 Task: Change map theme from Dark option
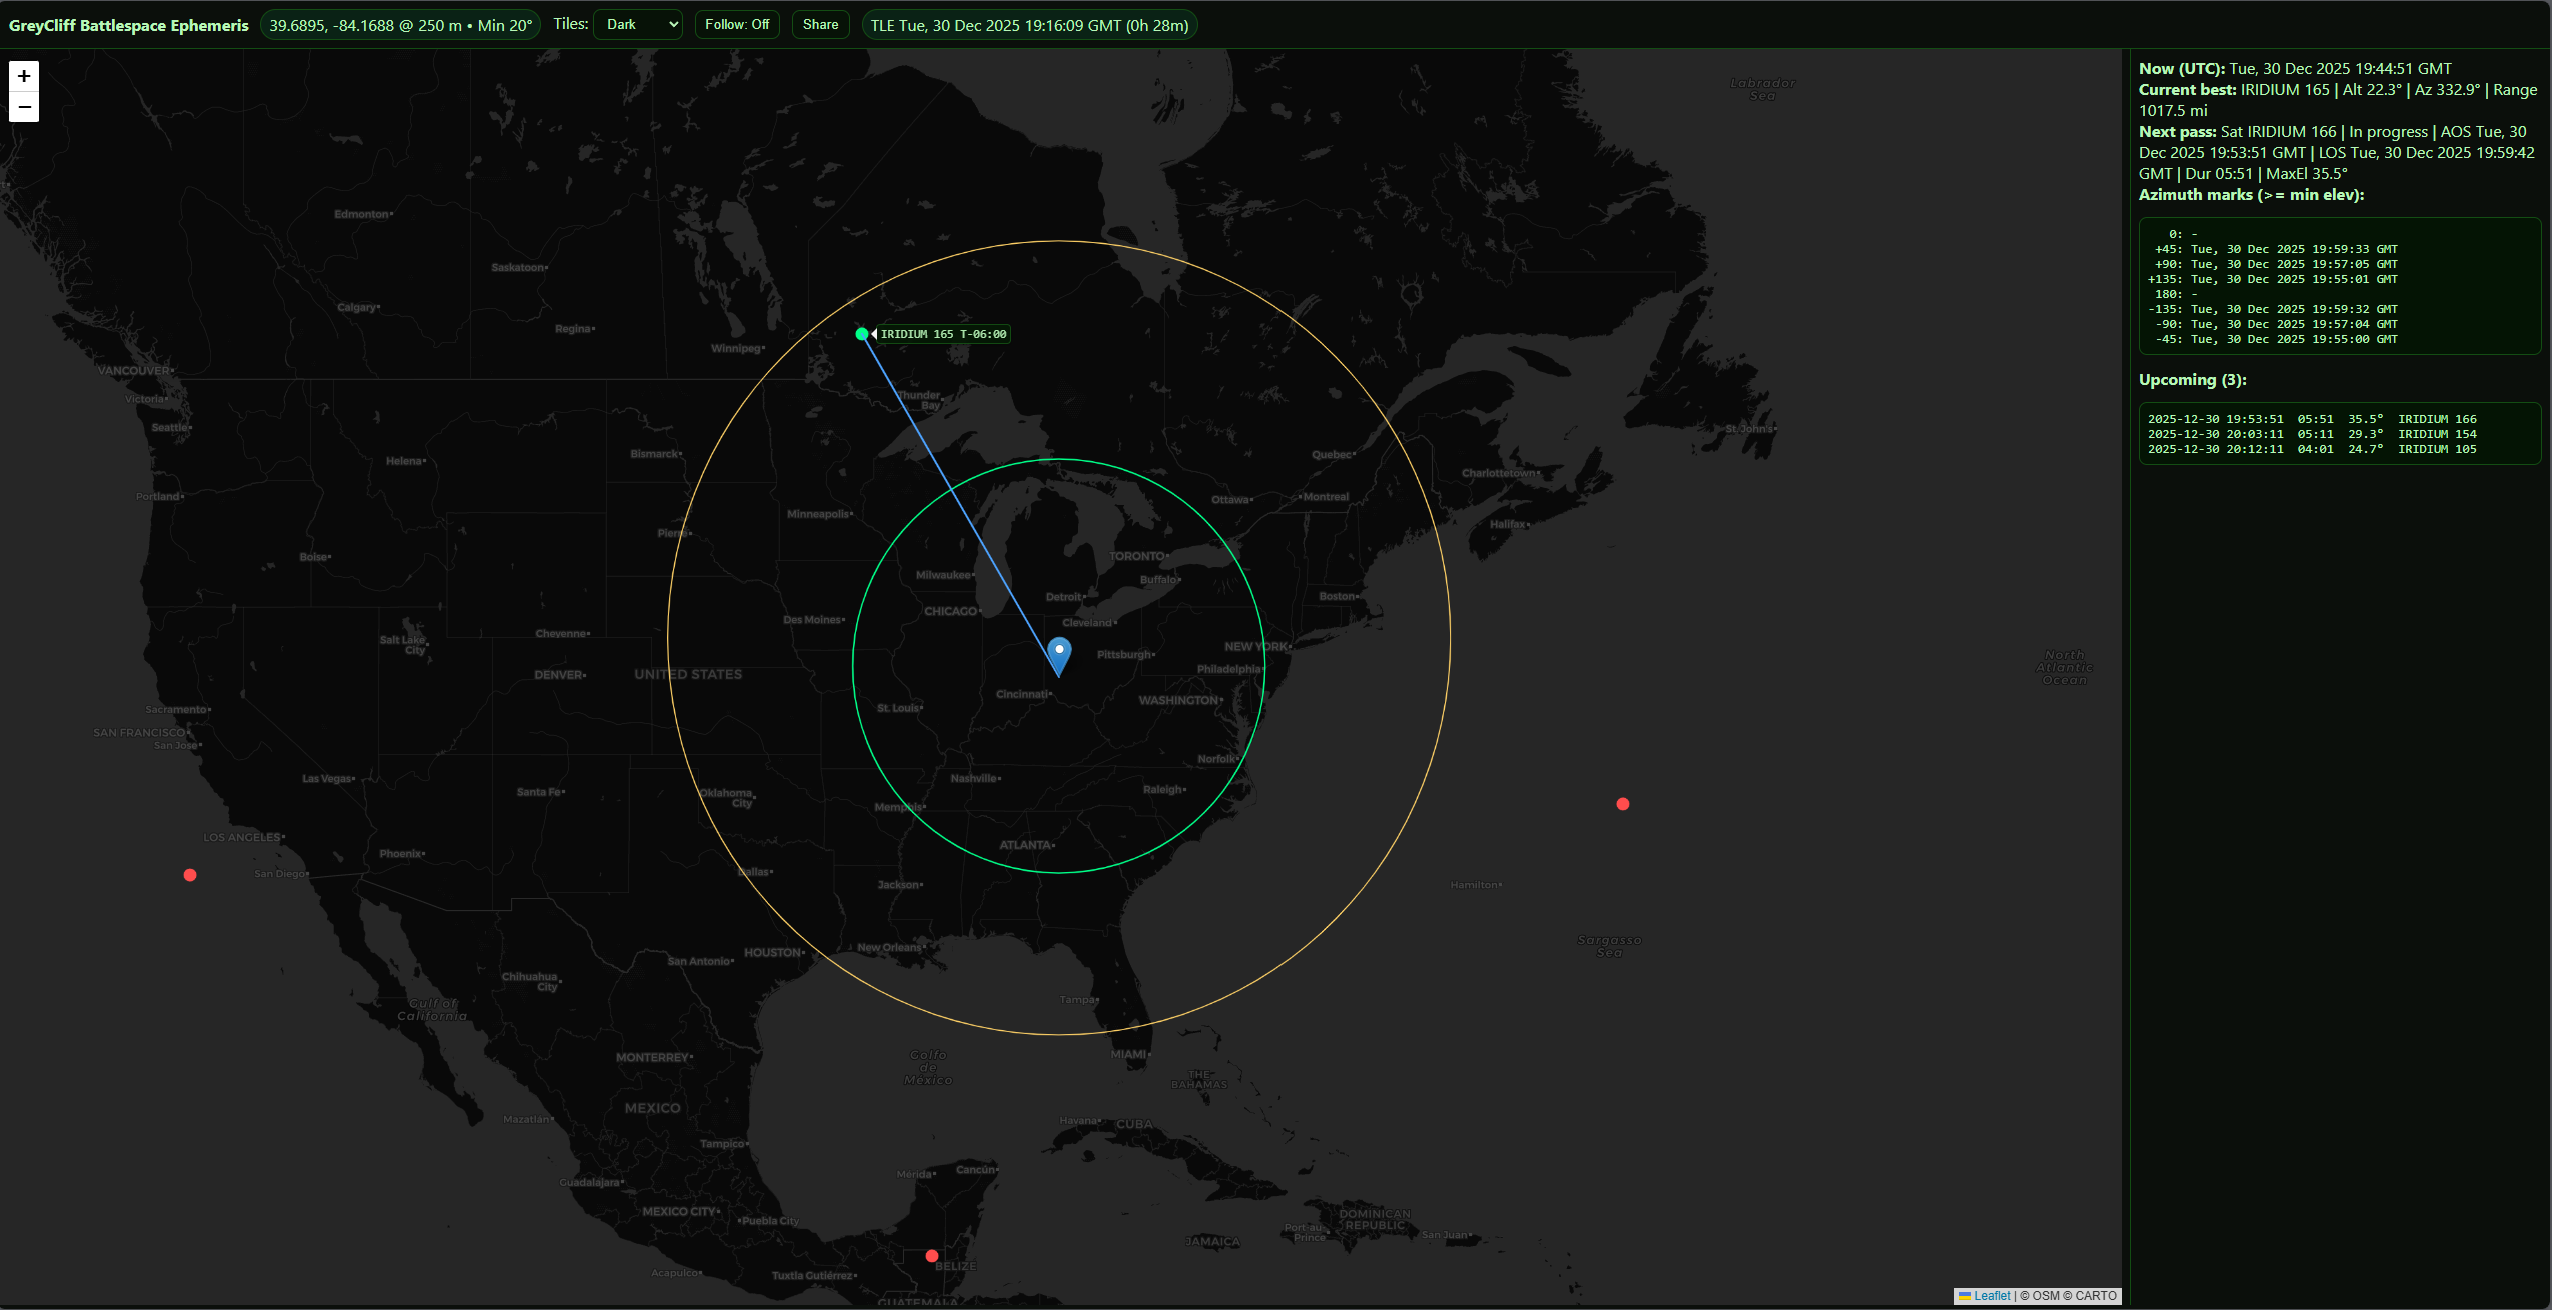coord(637,24)
